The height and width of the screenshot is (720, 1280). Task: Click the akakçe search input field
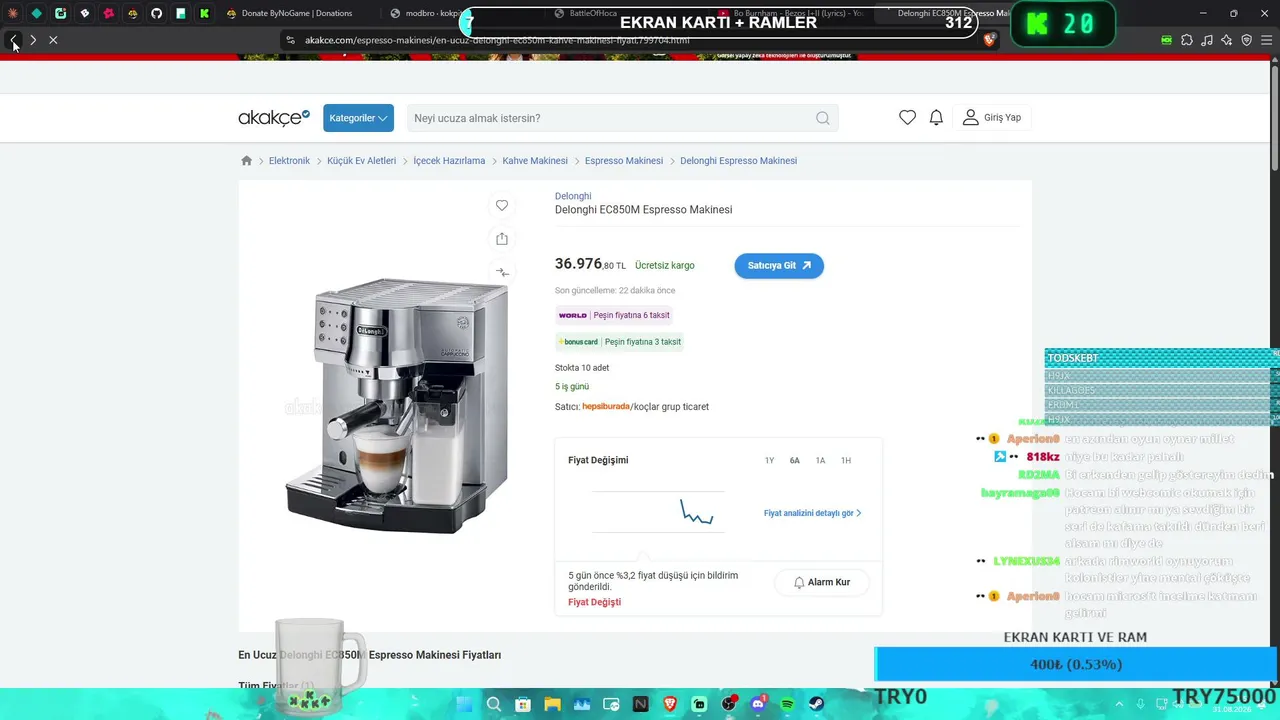tap(610, 118)
